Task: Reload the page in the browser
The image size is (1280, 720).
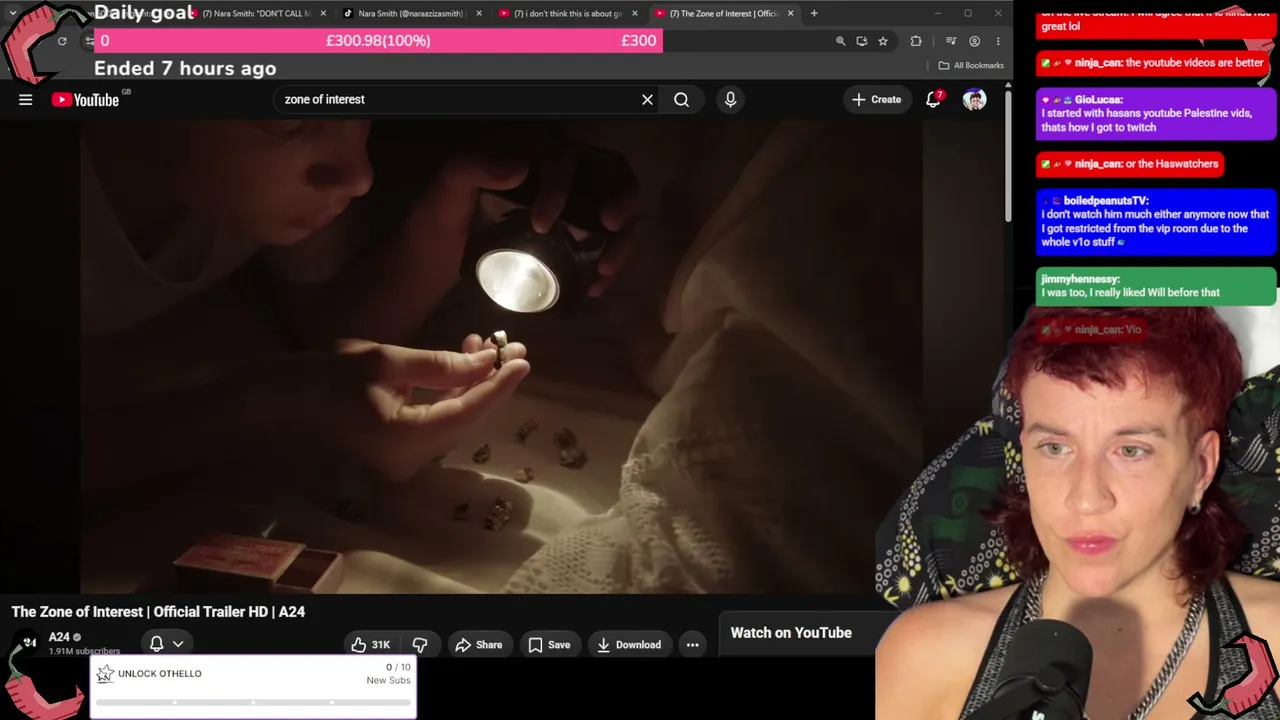Action: click(x=62, y=41)
